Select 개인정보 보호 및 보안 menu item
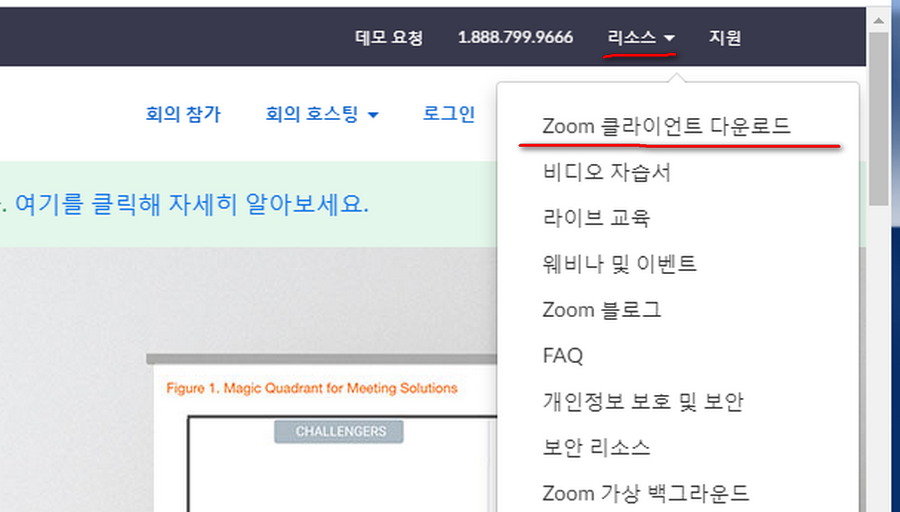Screen dimensions: 900x512 (643, 402)
